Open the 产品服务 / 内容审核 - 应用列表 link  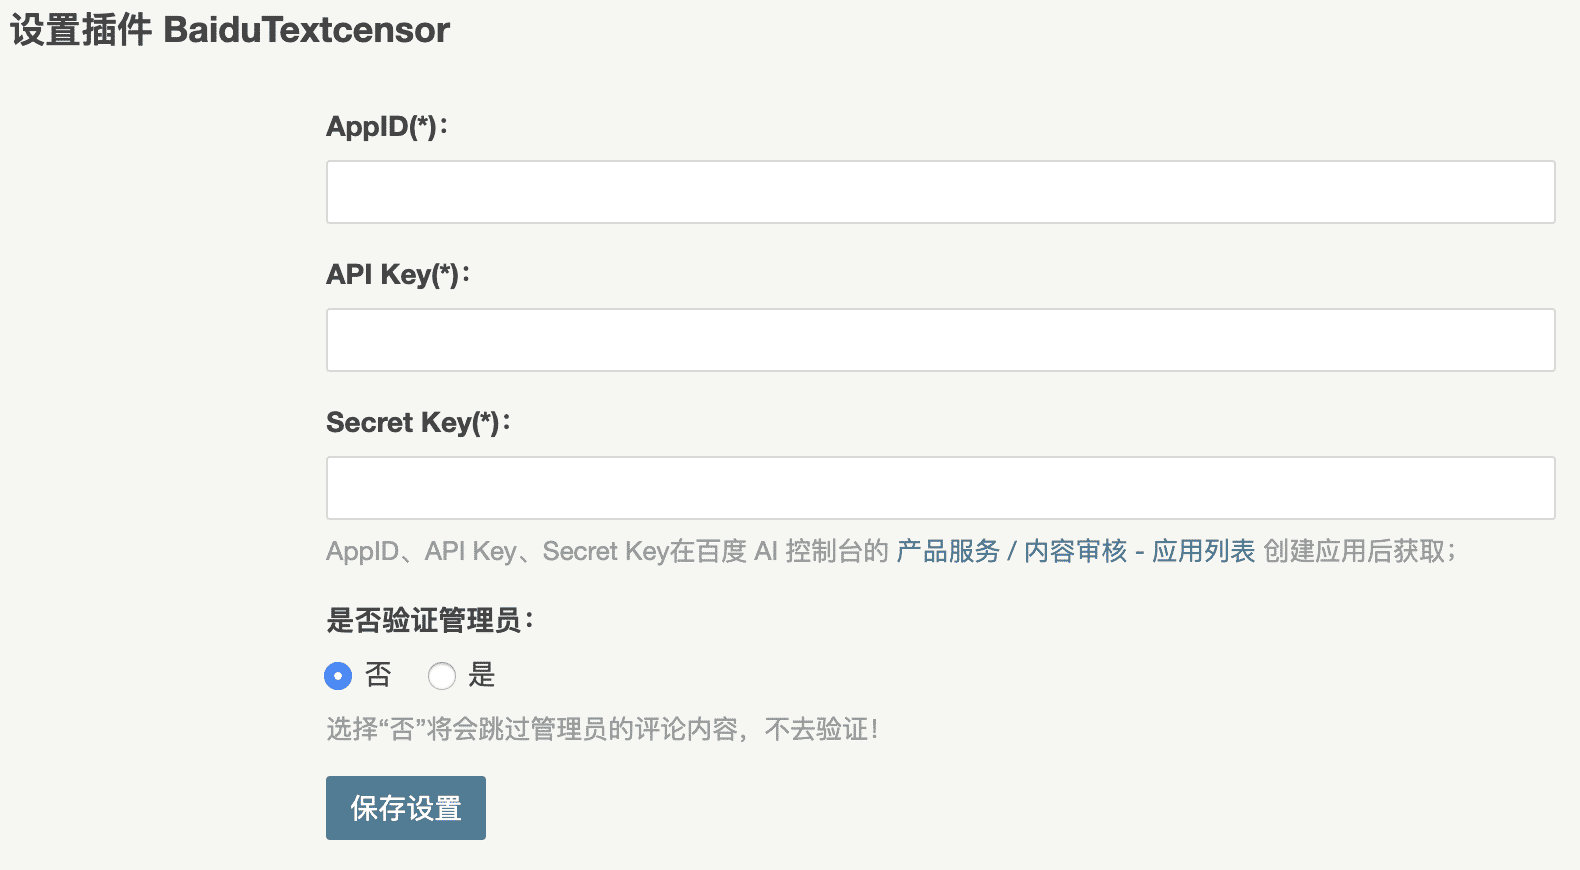click(1075, 550)
